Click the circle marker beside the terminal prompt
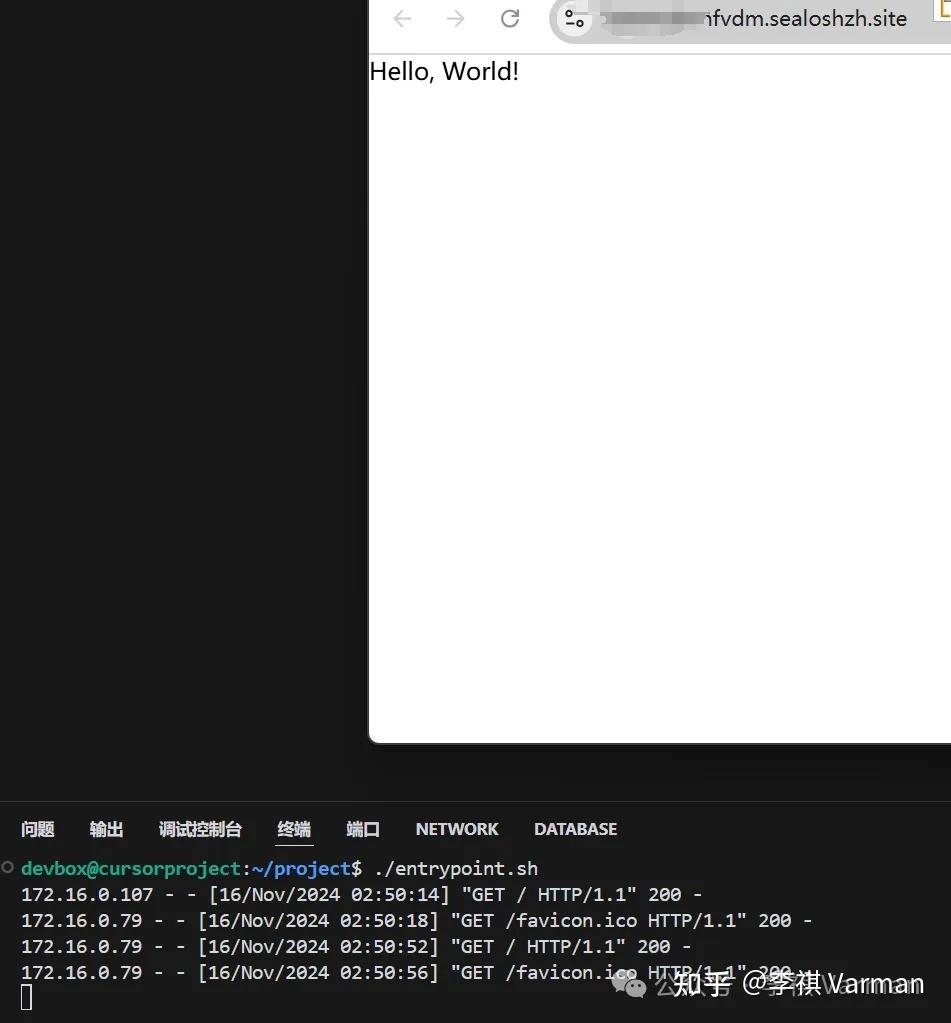Screen dimensions: 951x1023 click(7, 867)
